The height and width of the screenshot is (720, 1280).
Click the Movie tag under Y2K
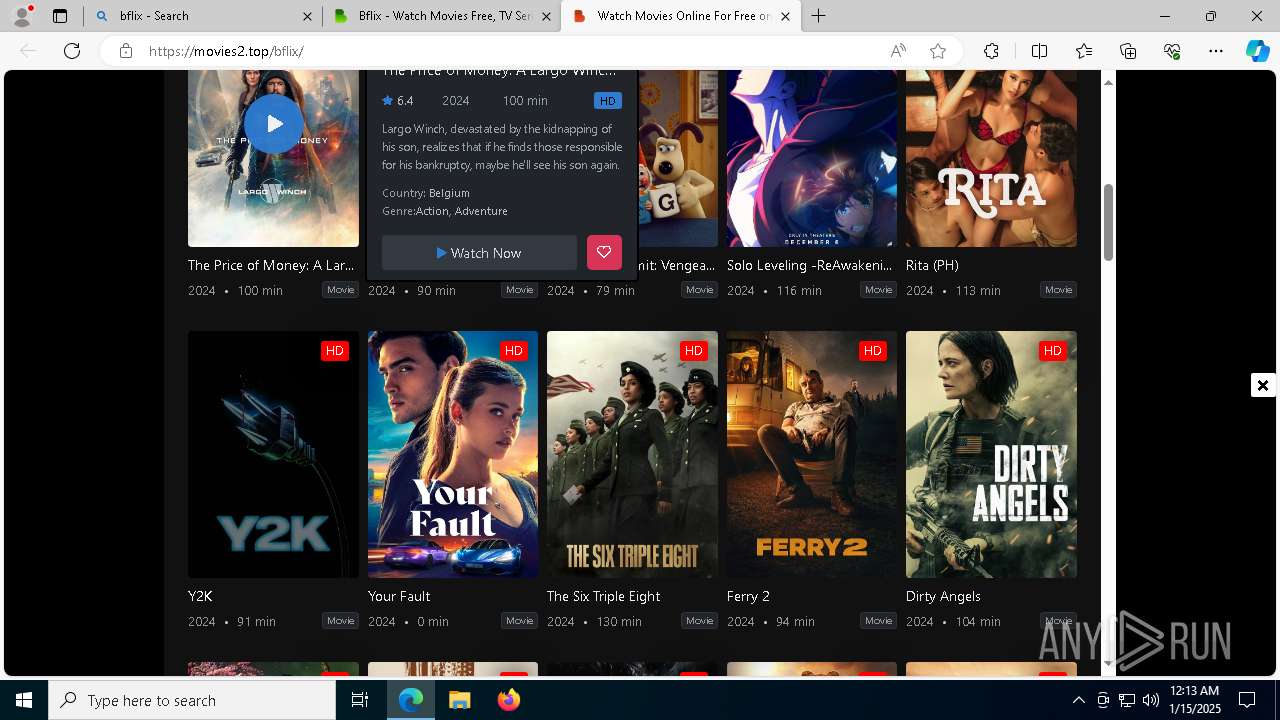(x=340, y=621)
